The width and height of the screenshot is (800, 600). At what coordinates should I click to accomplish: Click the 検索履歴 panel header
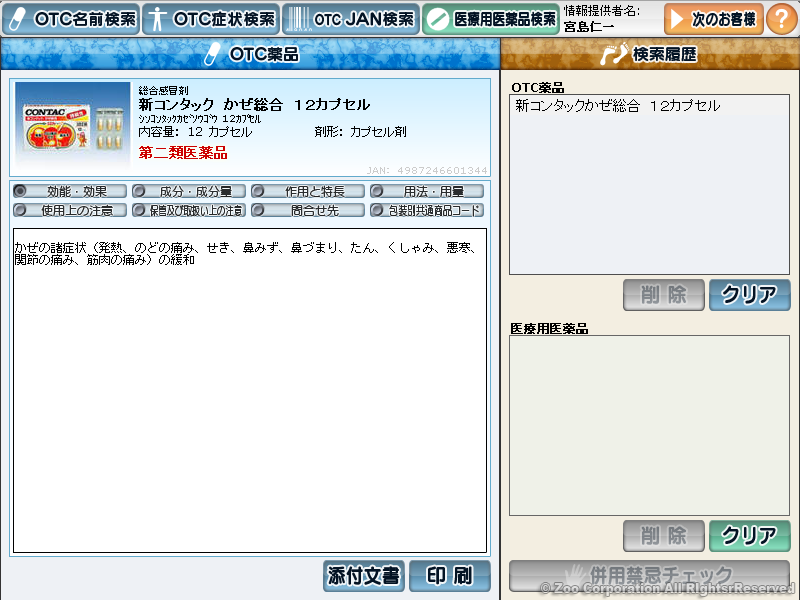pyautogui.click(x=649, y=54)
